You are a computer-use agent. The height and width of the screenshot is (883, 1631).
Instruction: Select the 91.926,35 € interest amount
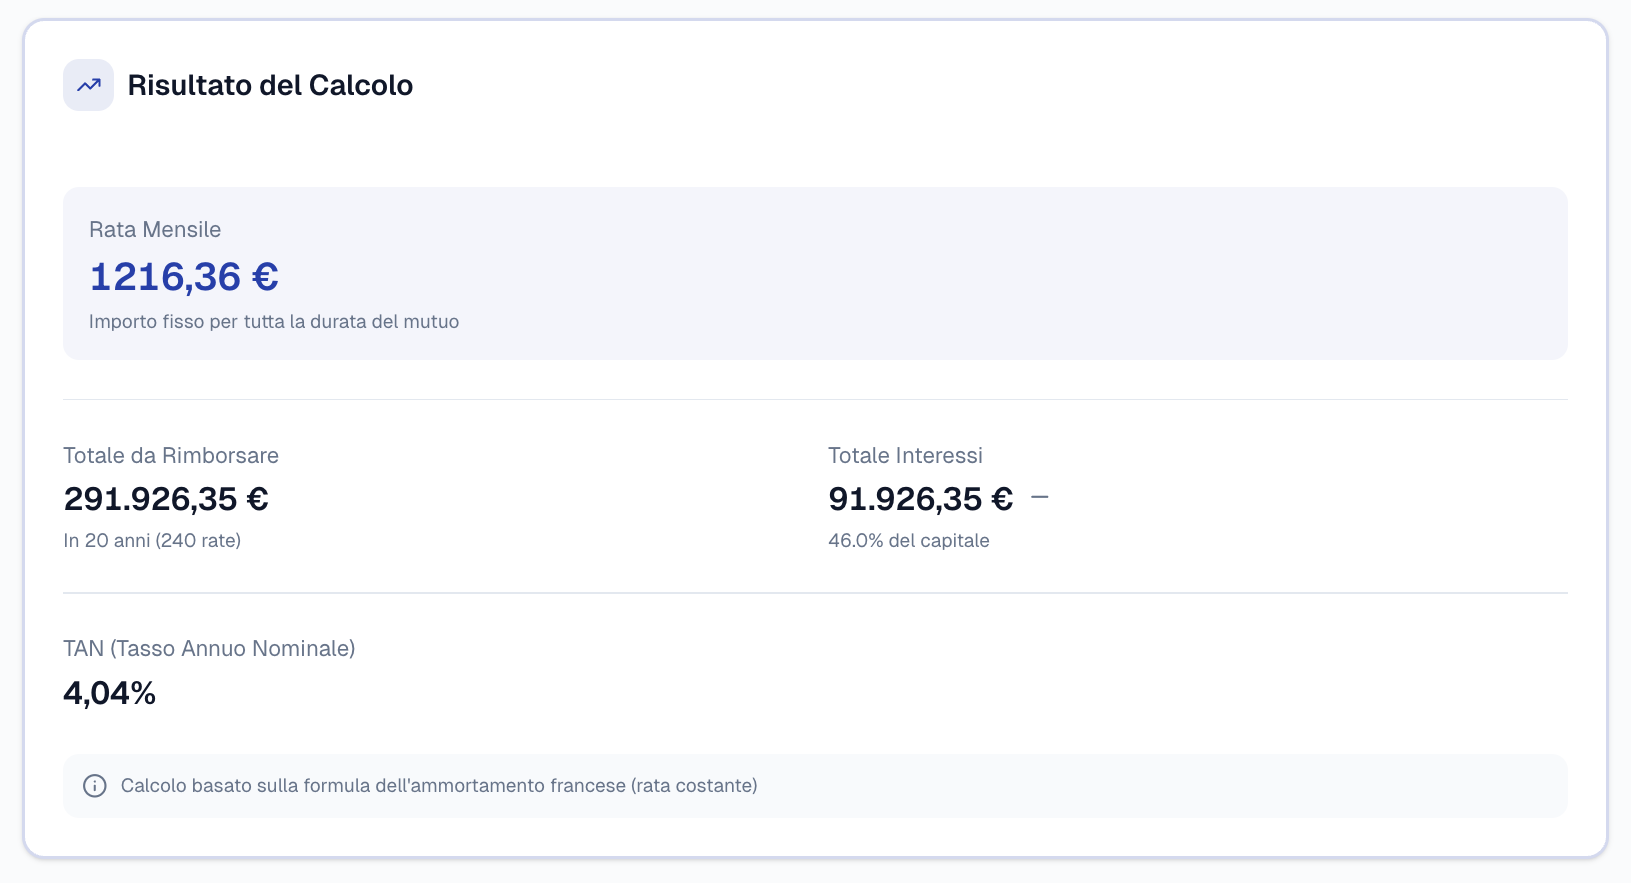pos(920,499)
